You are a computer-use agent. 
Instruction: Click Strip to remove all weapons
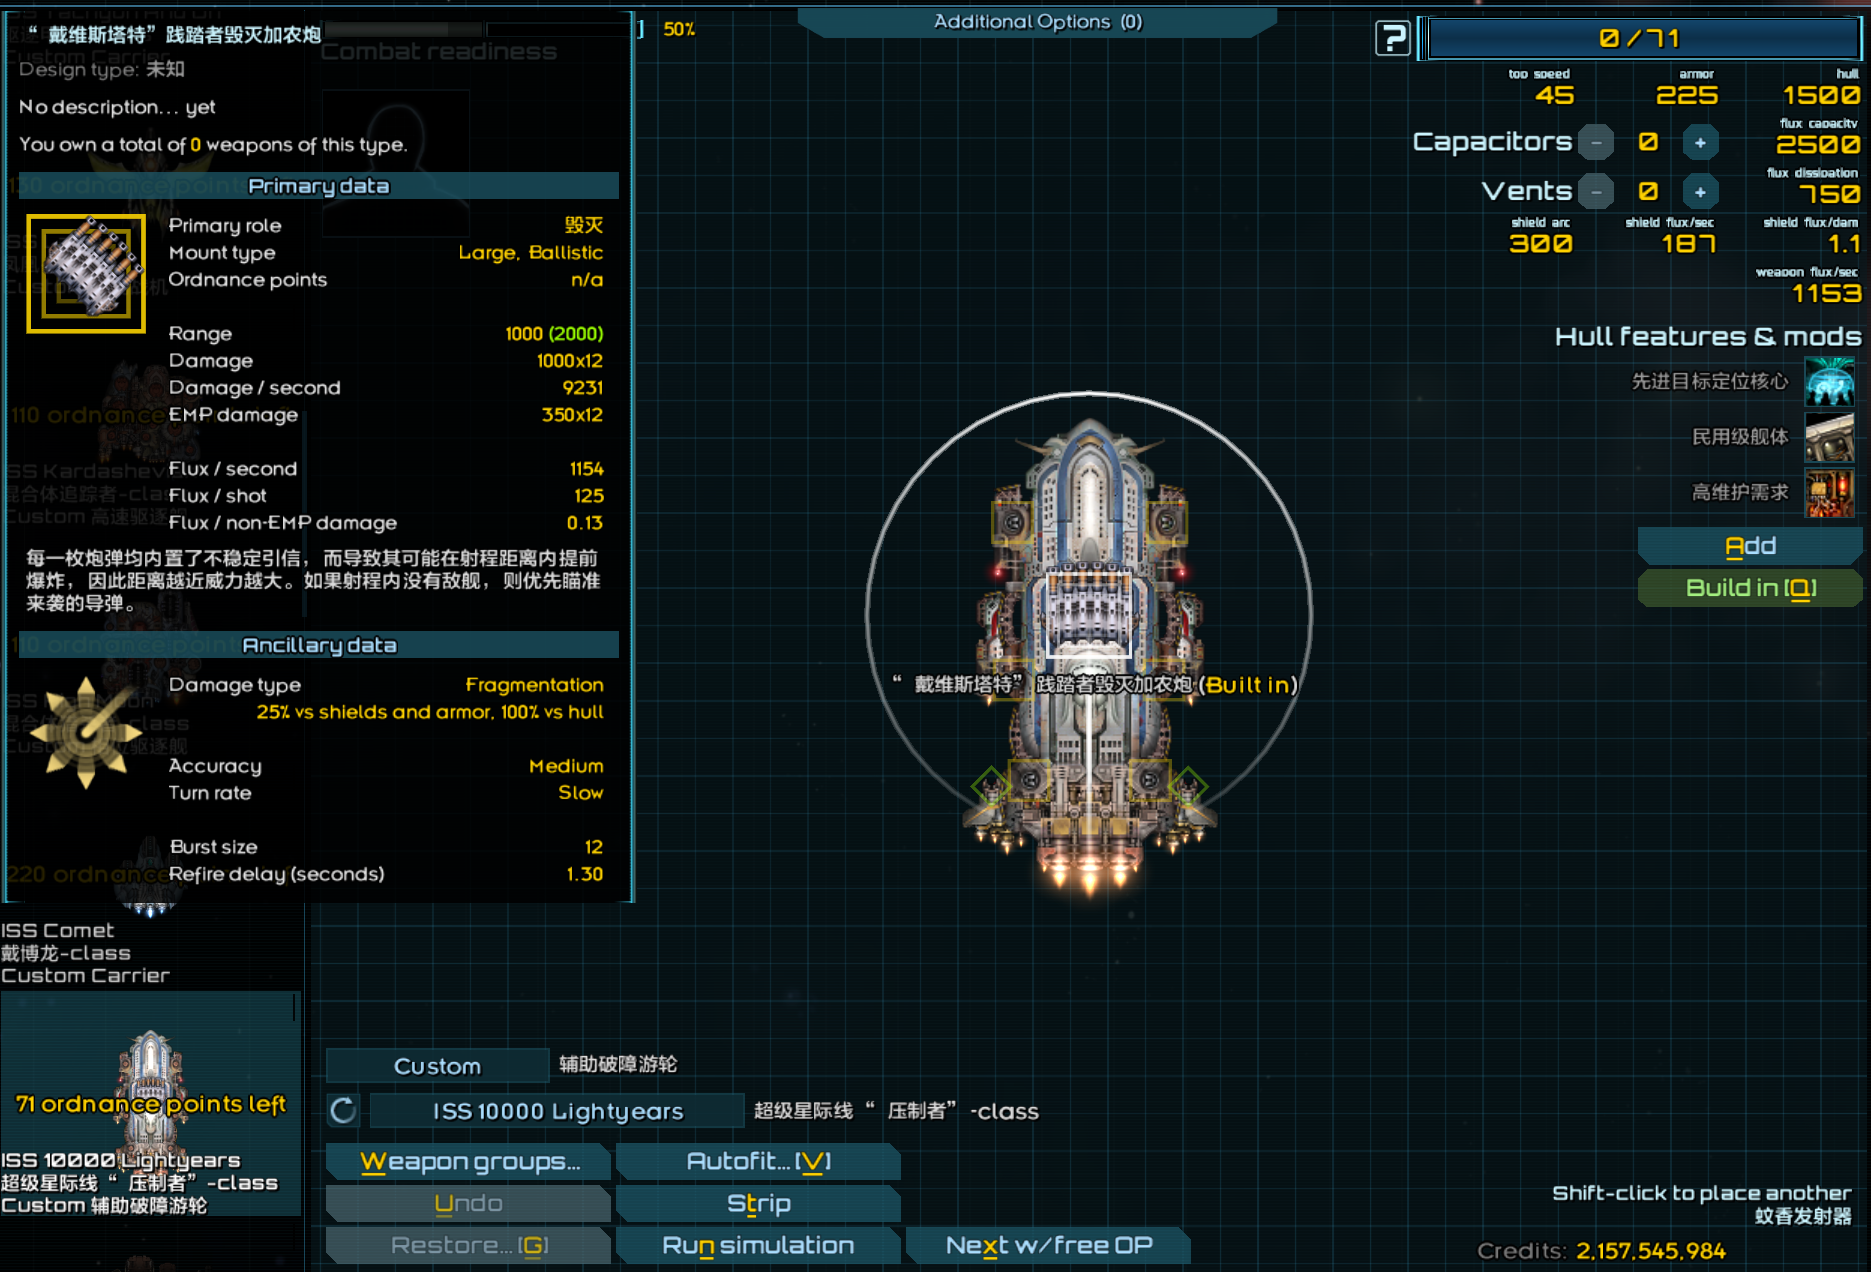tap(758, 1204)
